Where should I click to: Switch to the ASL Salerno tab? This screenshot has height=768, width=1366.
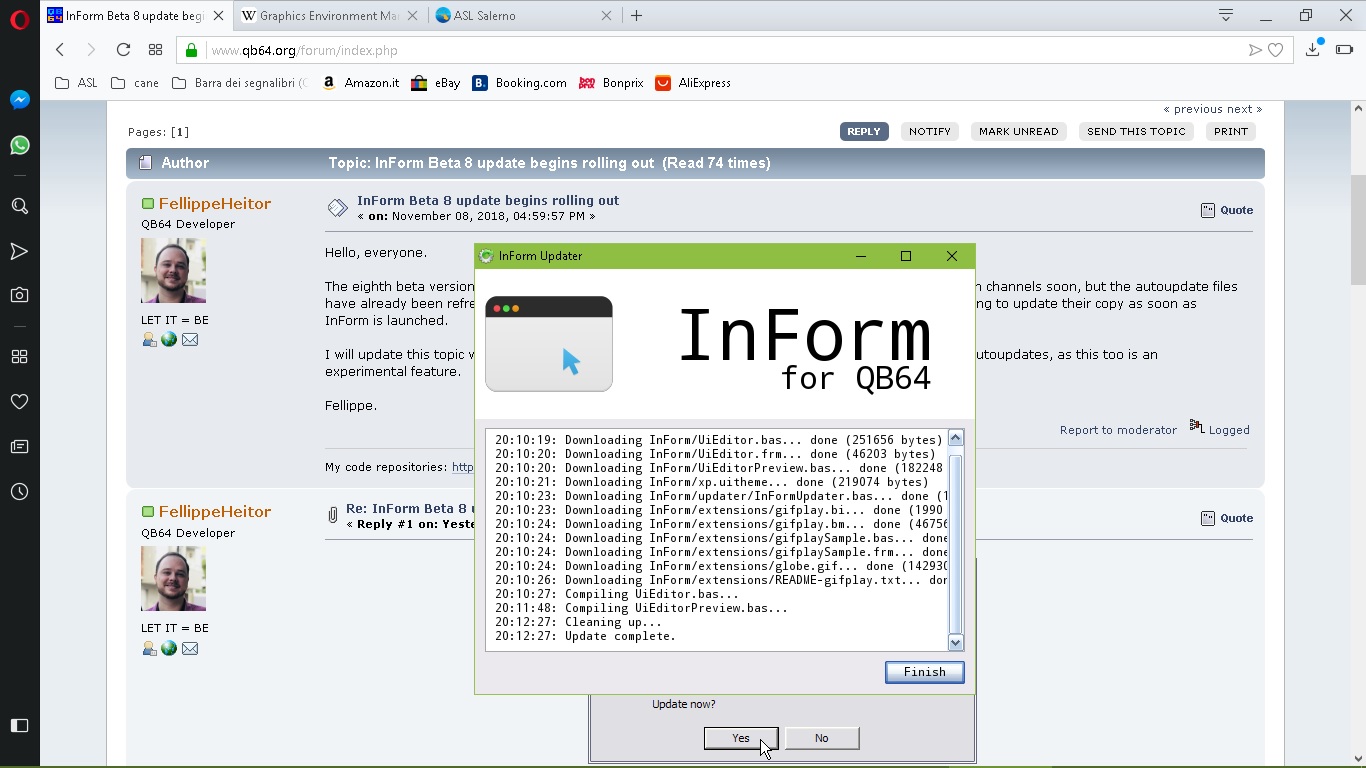click(x=515, y=16)
